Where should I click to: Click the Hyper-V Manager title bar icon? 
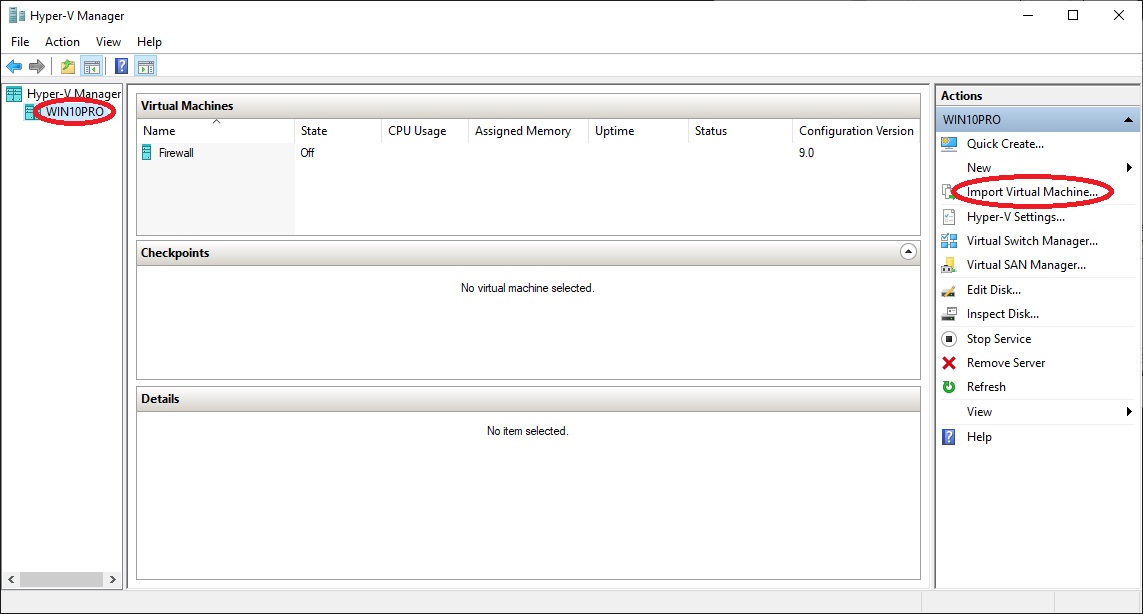point(16,15)
